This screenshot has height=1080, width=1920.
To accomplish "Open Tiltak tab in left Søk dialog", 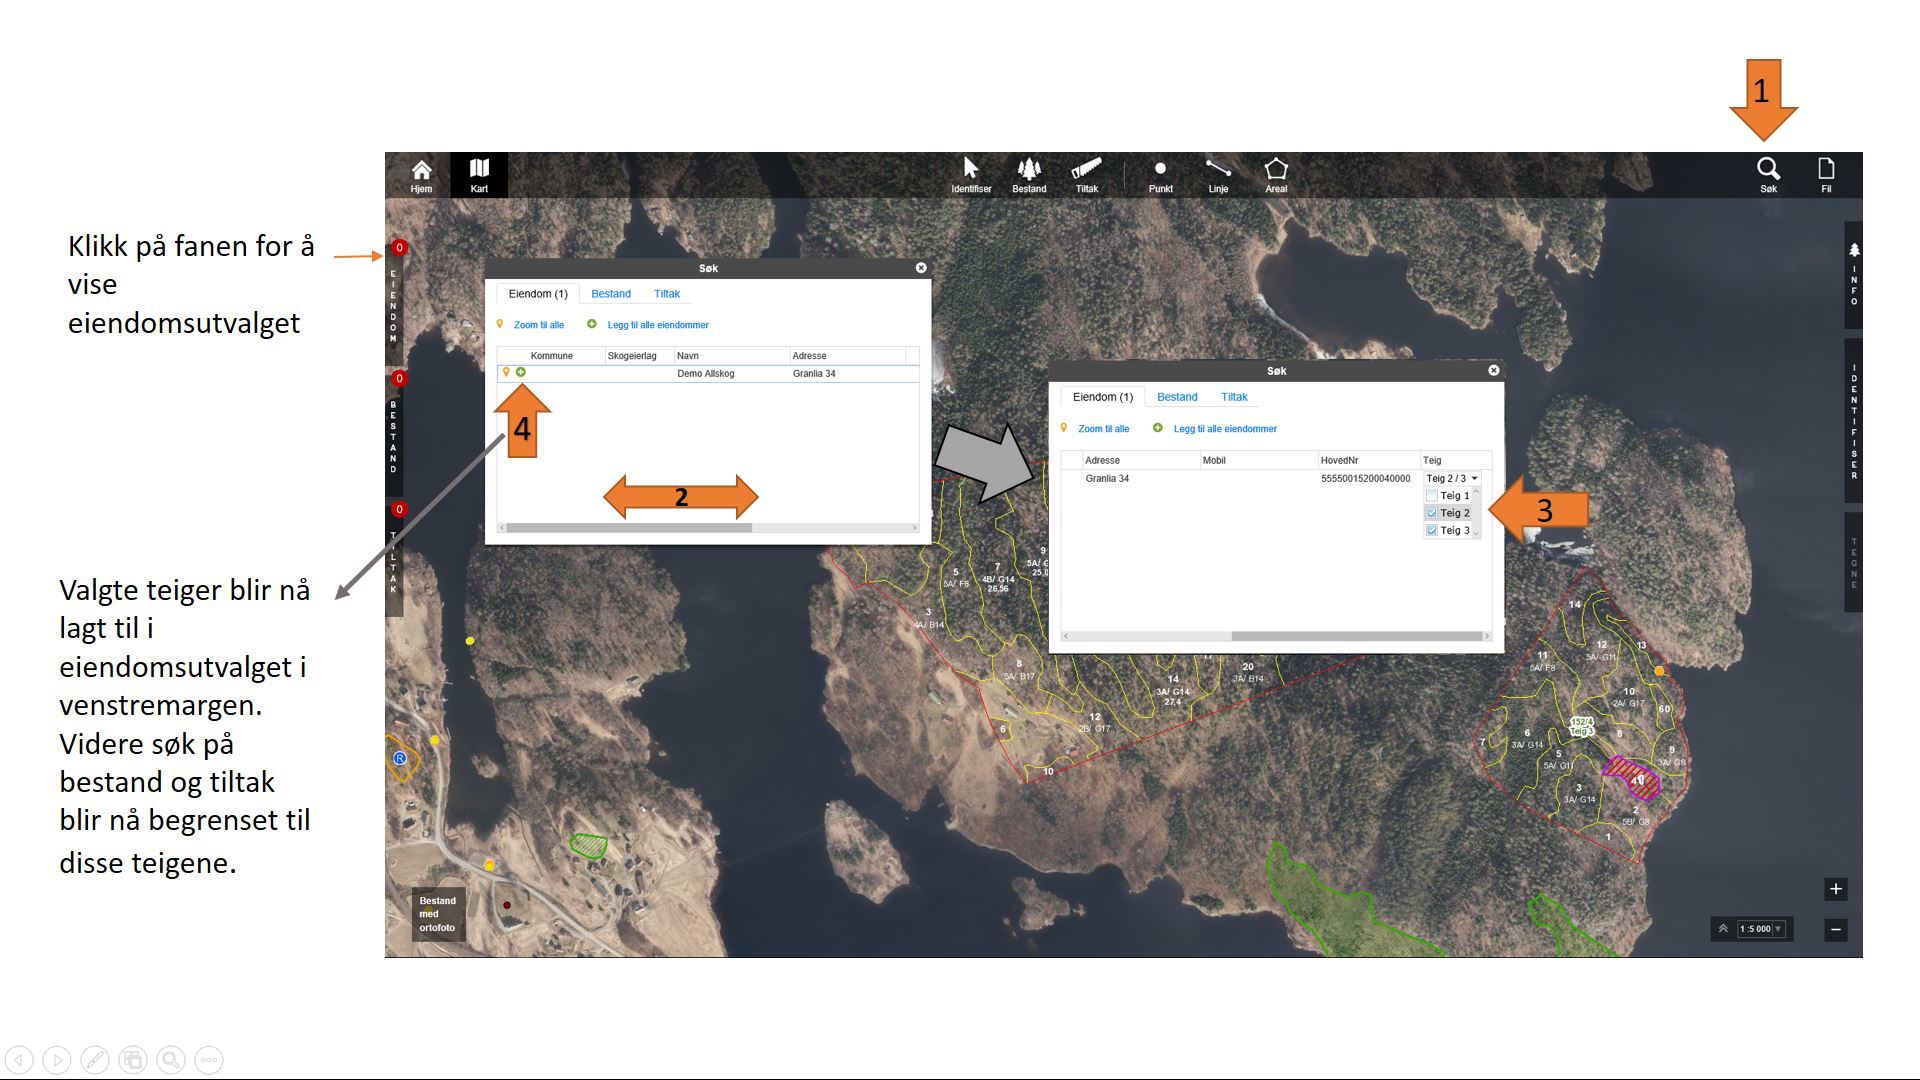I will click(x=666, y=294).
